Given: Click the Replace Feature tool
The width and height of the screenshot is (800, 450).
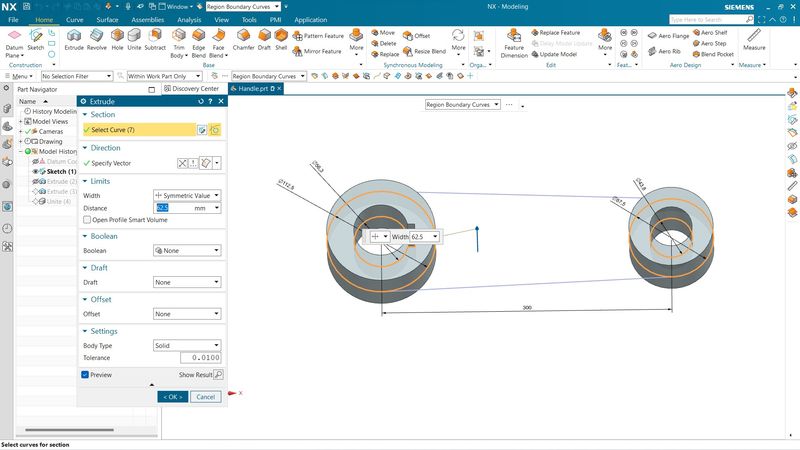Looking at the screenshot, I should point(556,32).
